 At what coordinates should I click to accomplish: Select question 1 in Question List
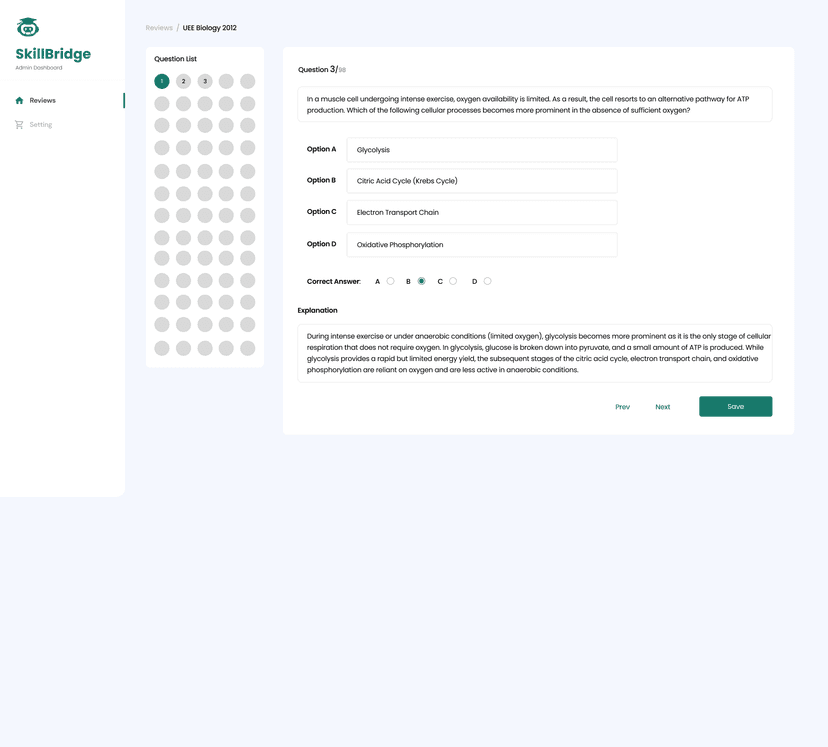(162, 81)
